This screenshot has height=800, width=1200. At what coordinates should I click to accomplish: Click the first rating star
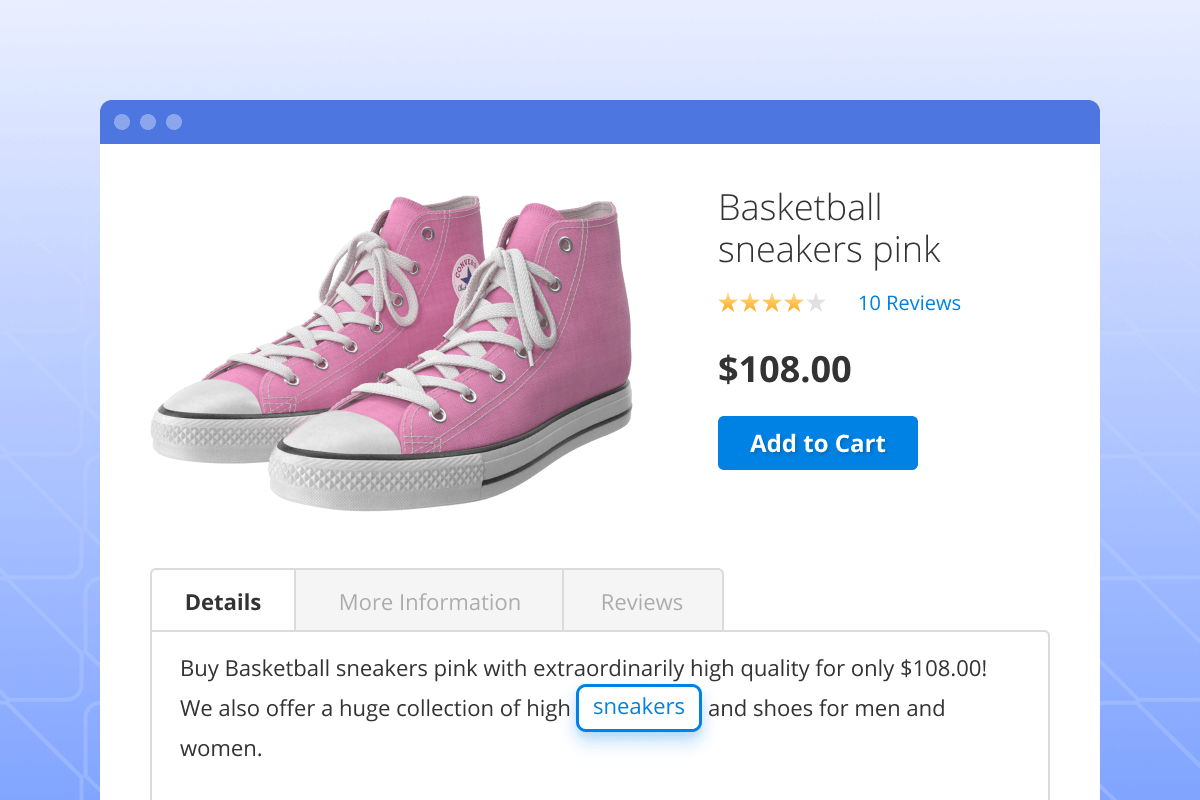click(x=728, y=303)
